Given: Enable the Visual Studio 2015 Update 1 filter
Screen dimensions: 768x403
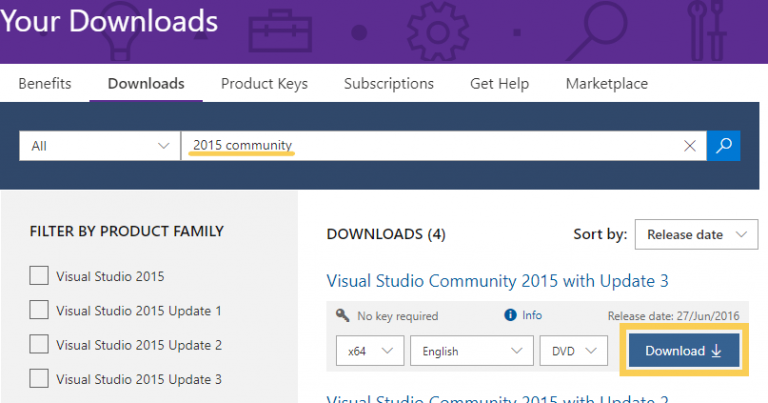Looking at the screenshot, I should (x=39, y=310).
